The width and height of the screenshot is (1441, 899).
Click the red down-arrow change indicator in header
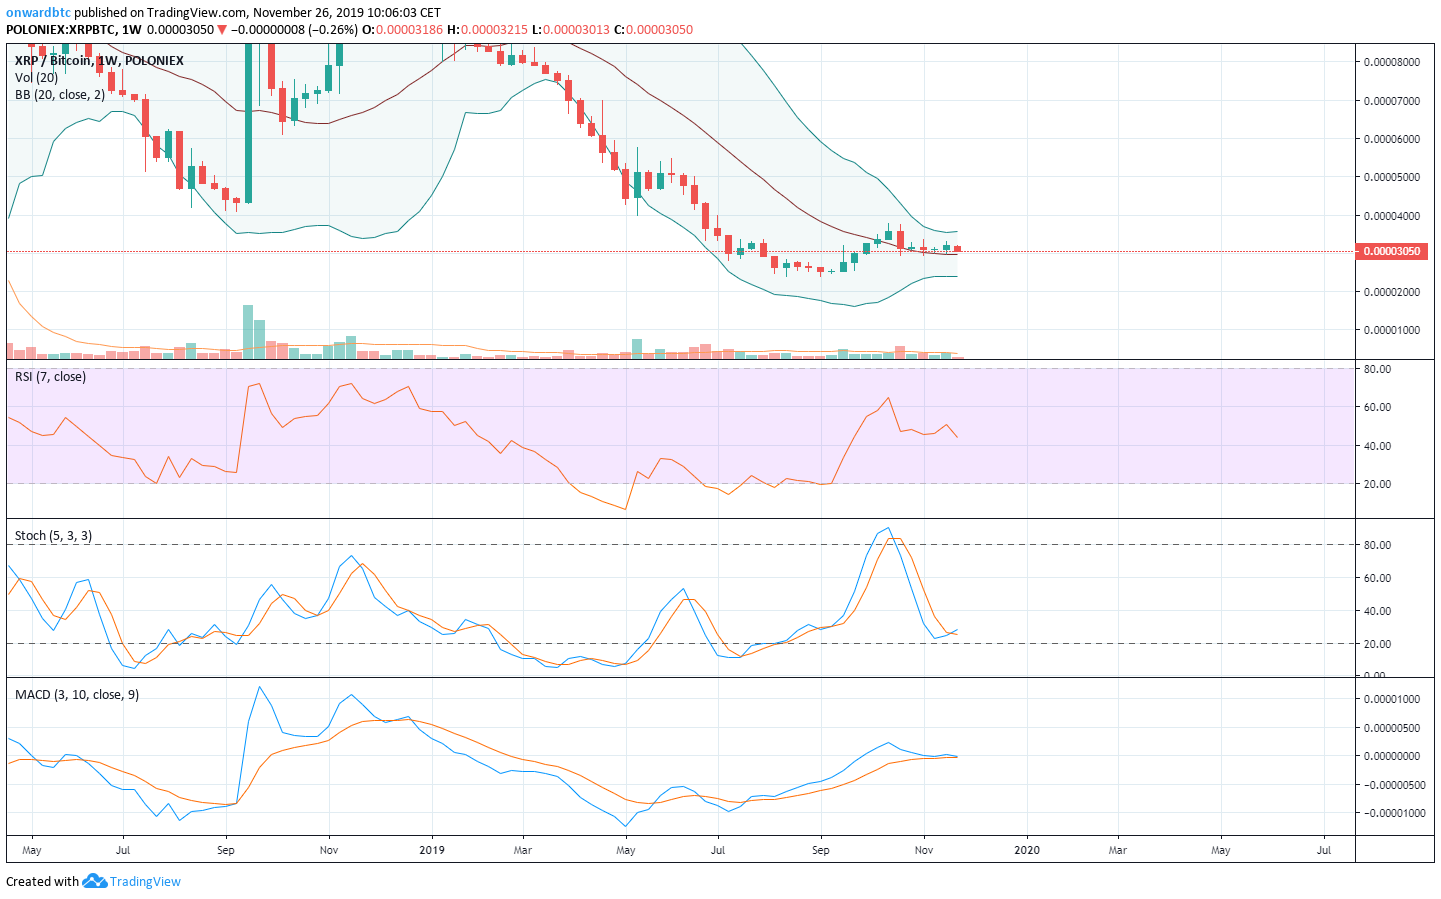pyautogui.click(x=222, y=29)
